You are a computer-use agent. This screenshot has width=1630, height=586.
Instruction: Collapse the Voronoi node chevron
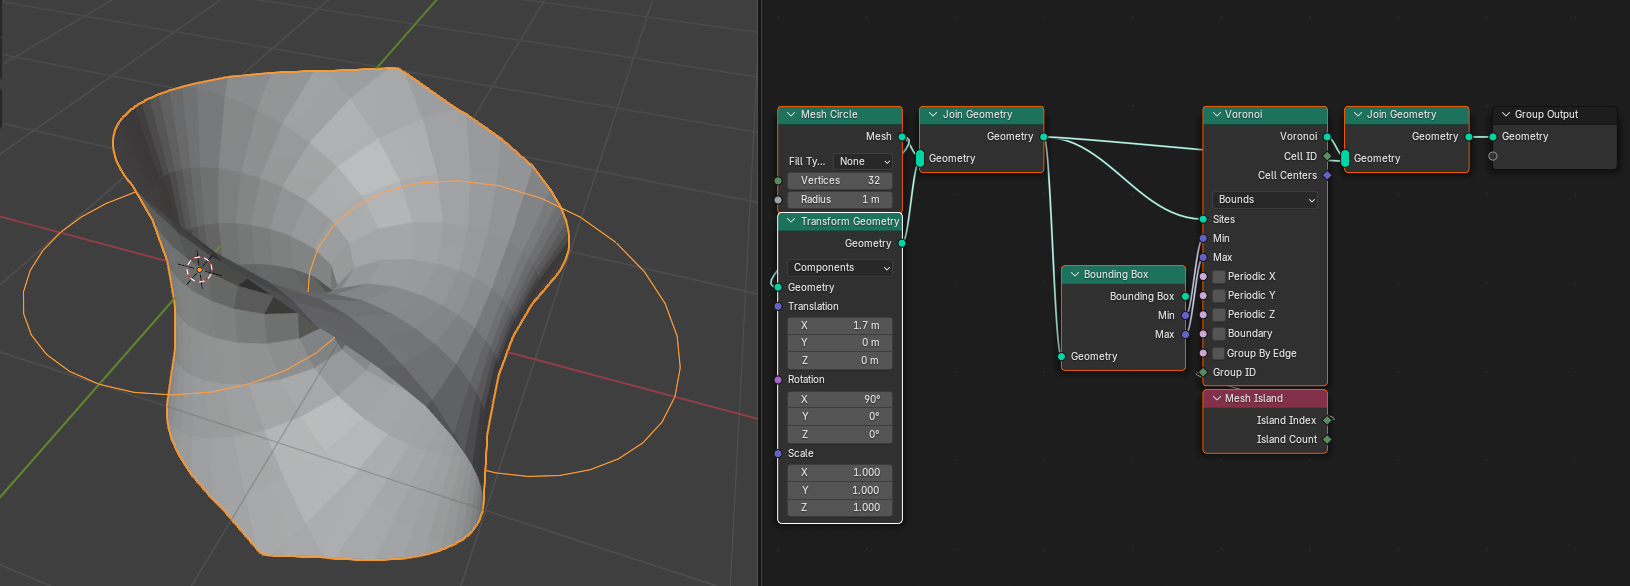1216,115
